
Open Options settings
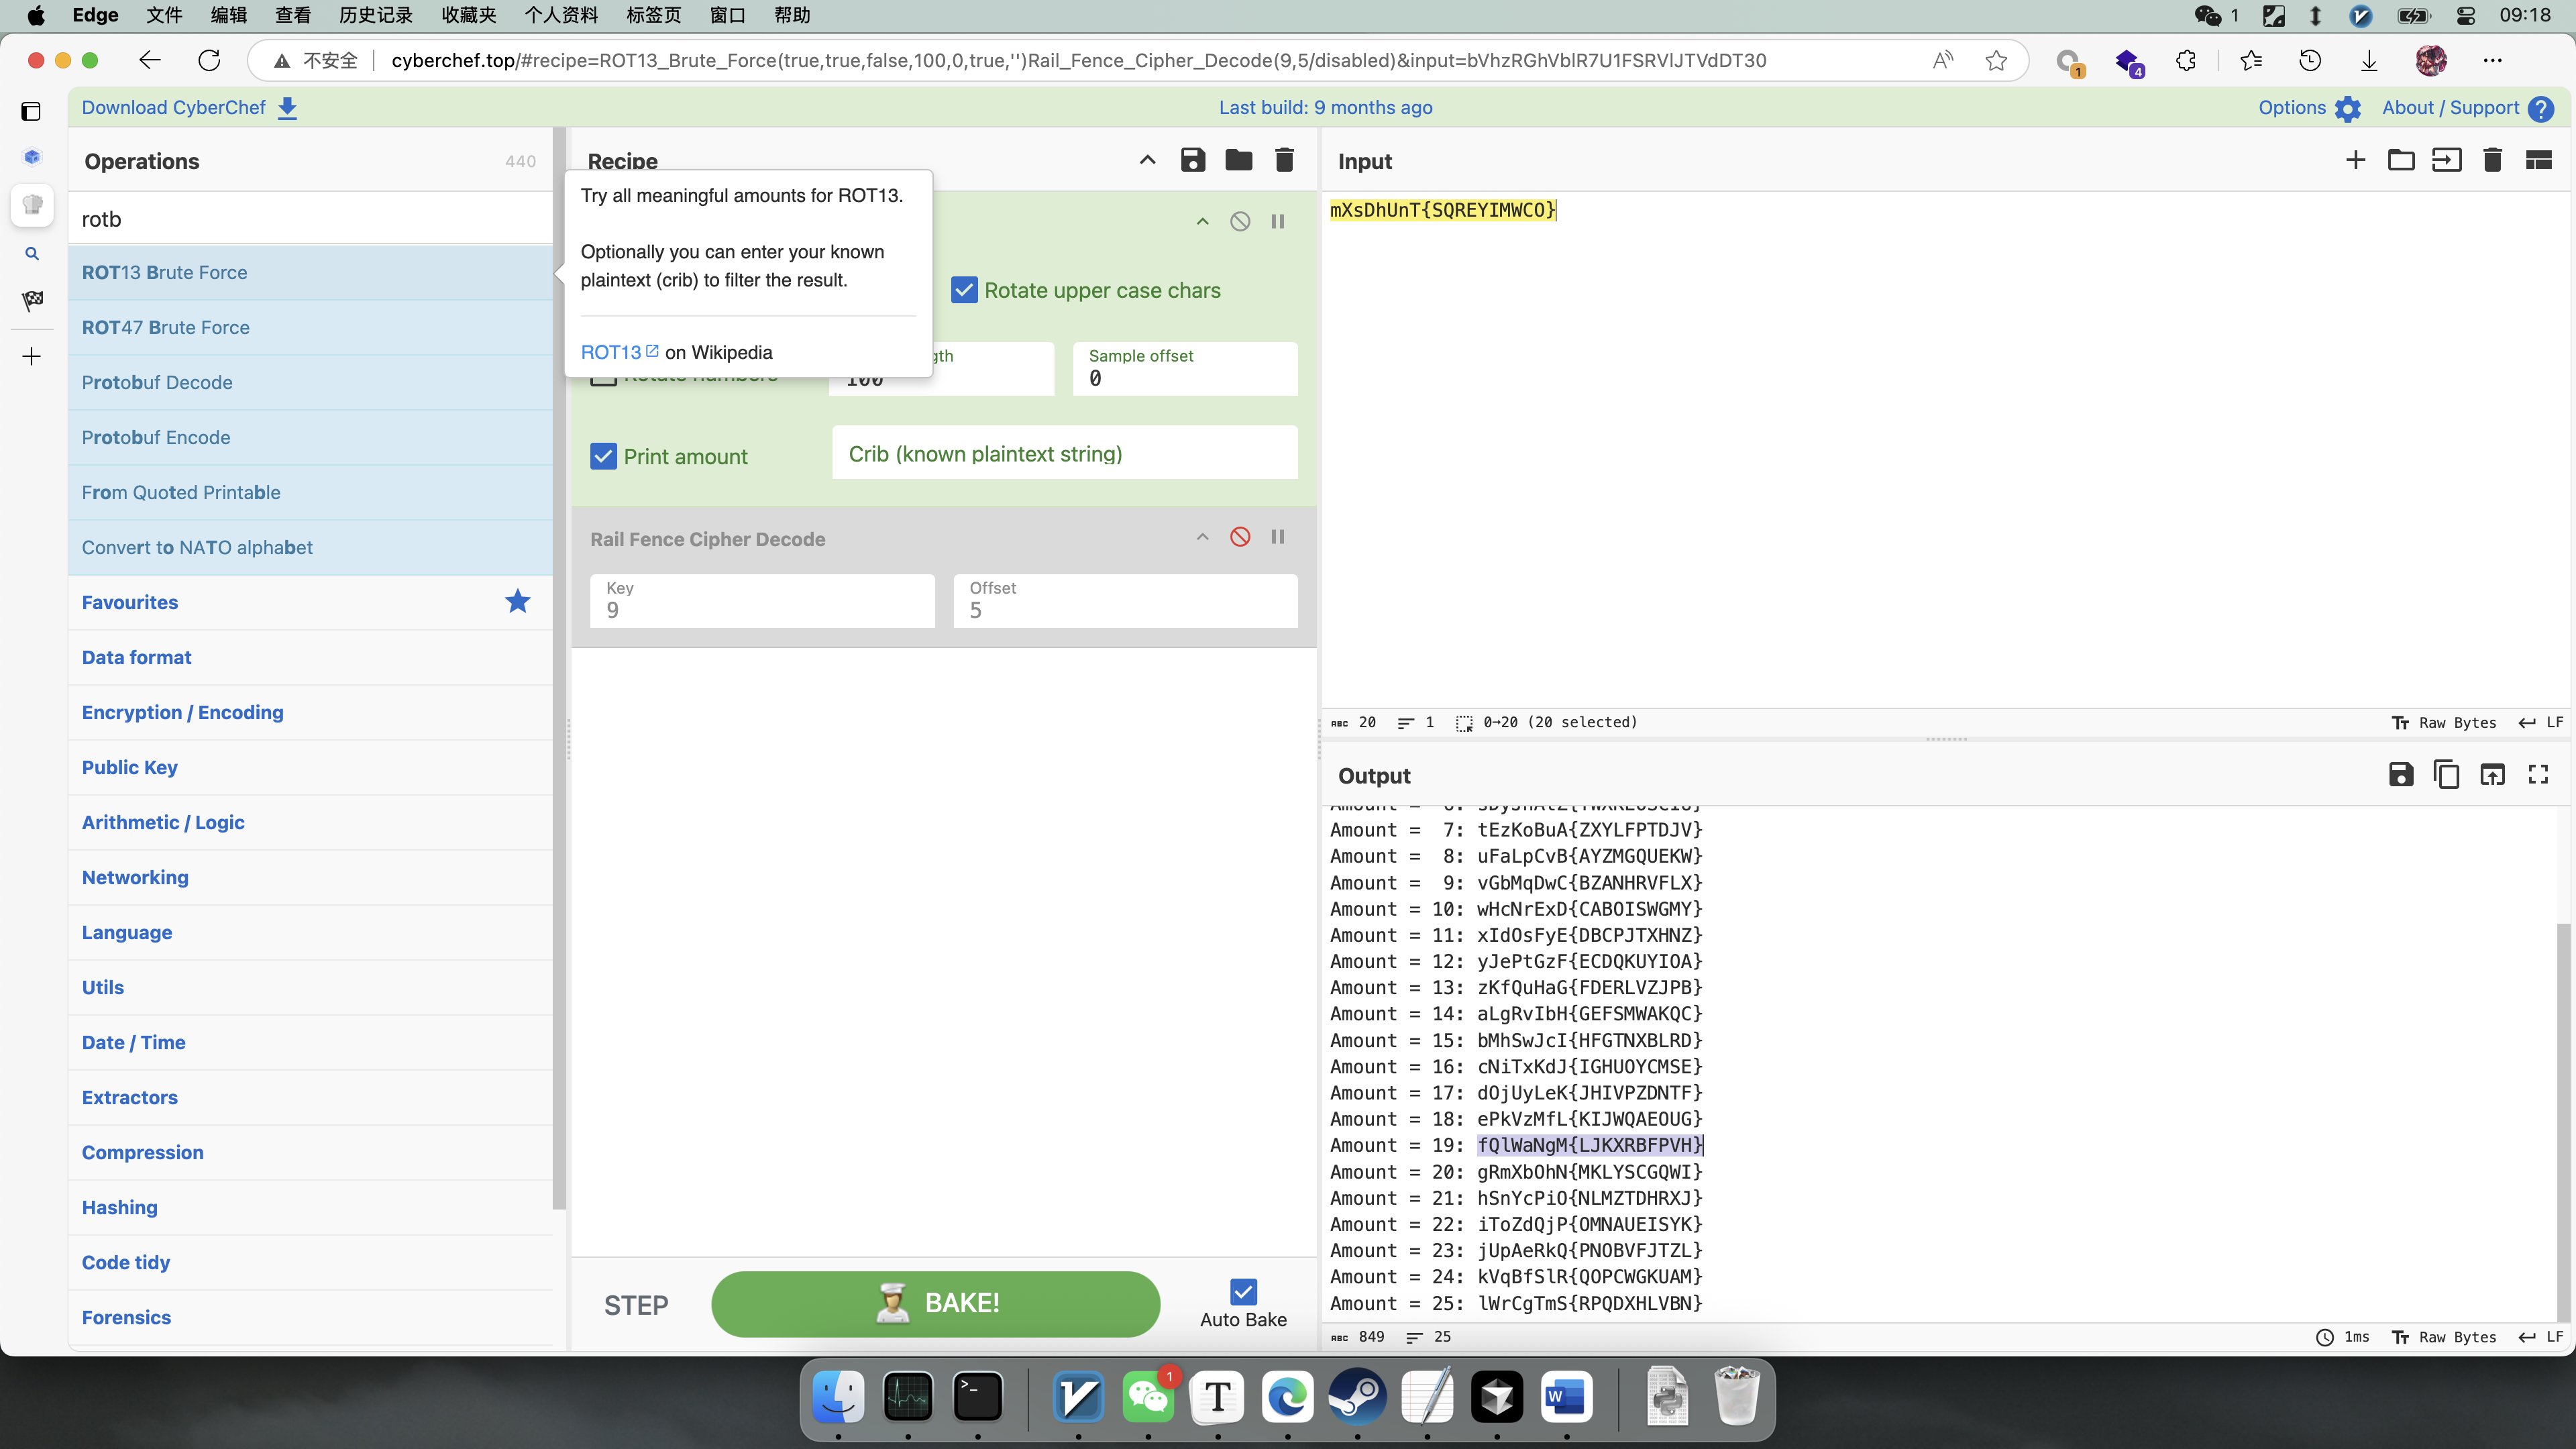2309,108
